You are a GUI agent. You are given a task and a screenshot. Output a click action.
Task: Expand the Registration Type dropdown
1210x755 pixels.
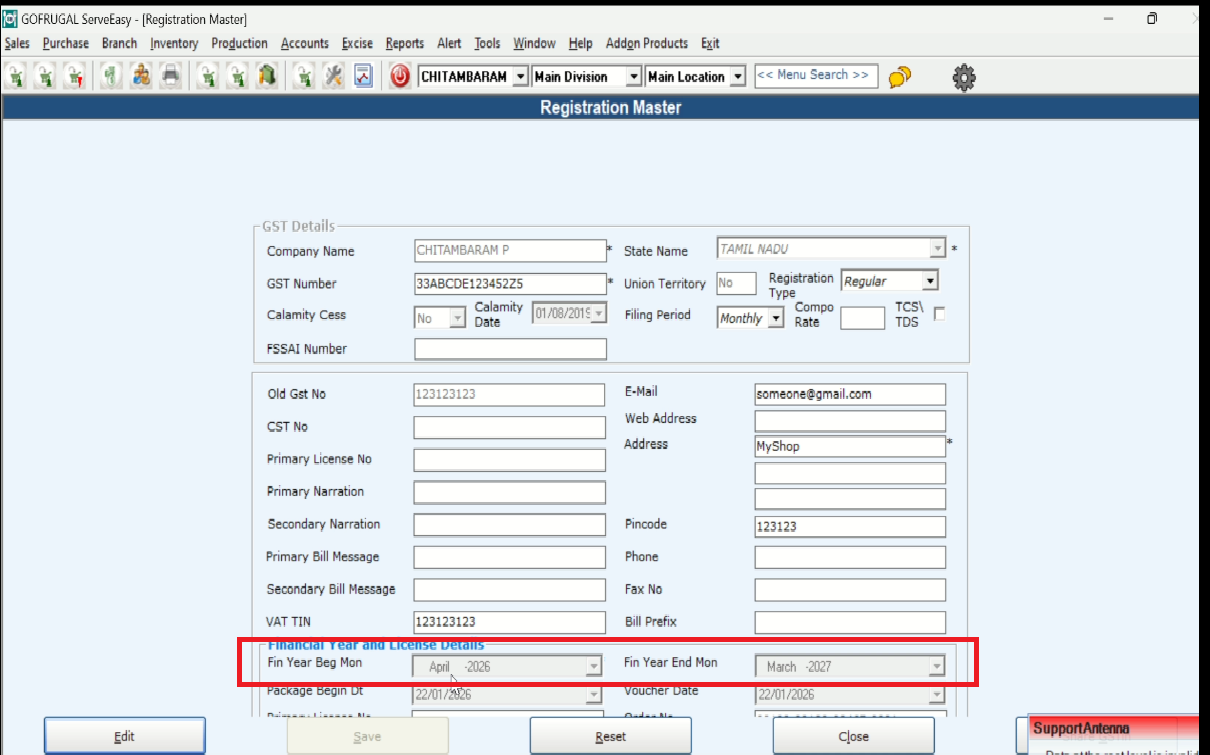[929, 282]
